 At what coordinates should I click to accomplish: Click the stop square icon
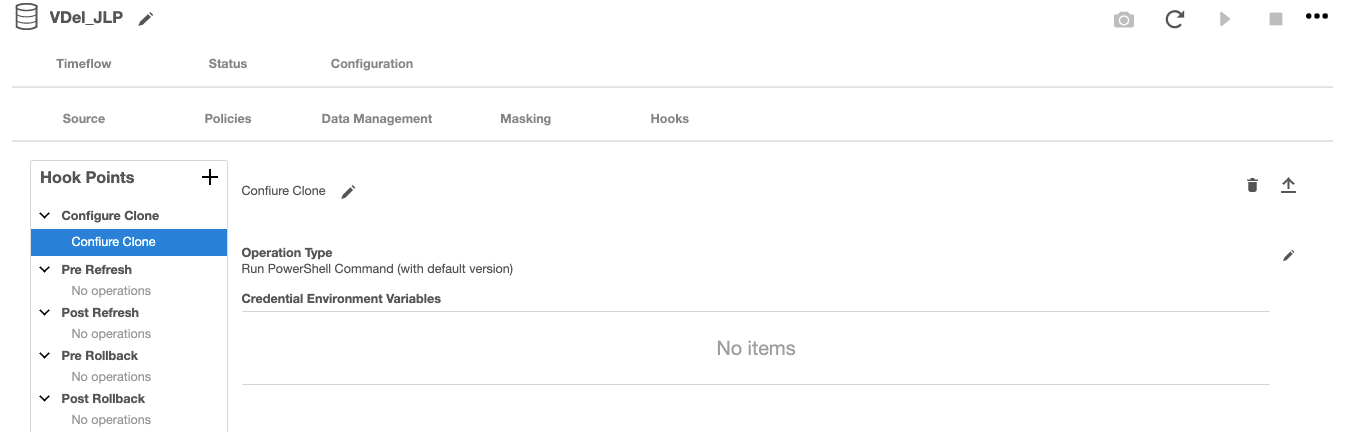[x=1276, y=19]
